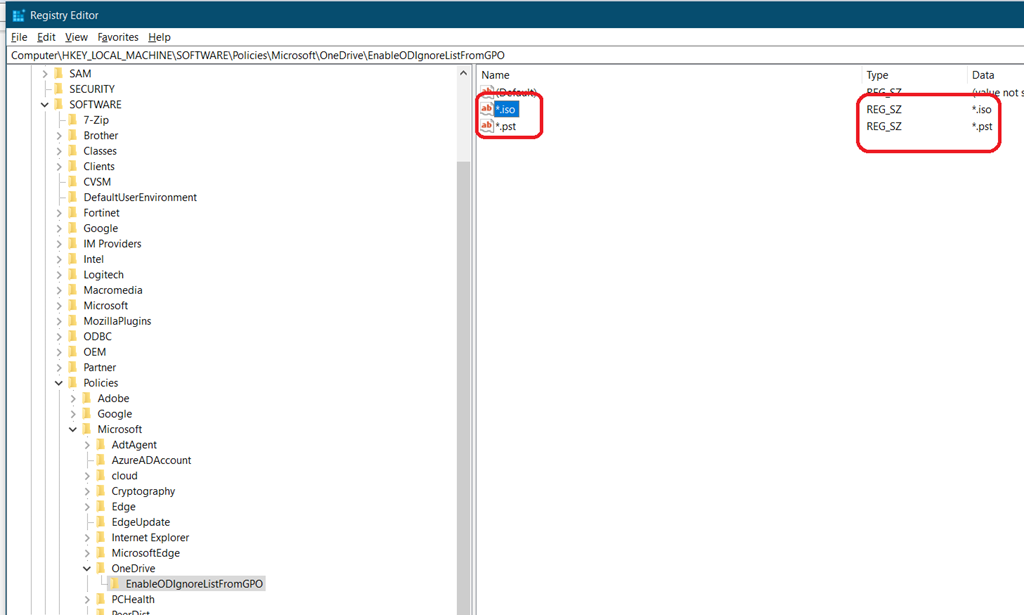Select the SOFTWARE folder icon
1024x615 pixels.
pyautogui.click(x=59, y=104)
